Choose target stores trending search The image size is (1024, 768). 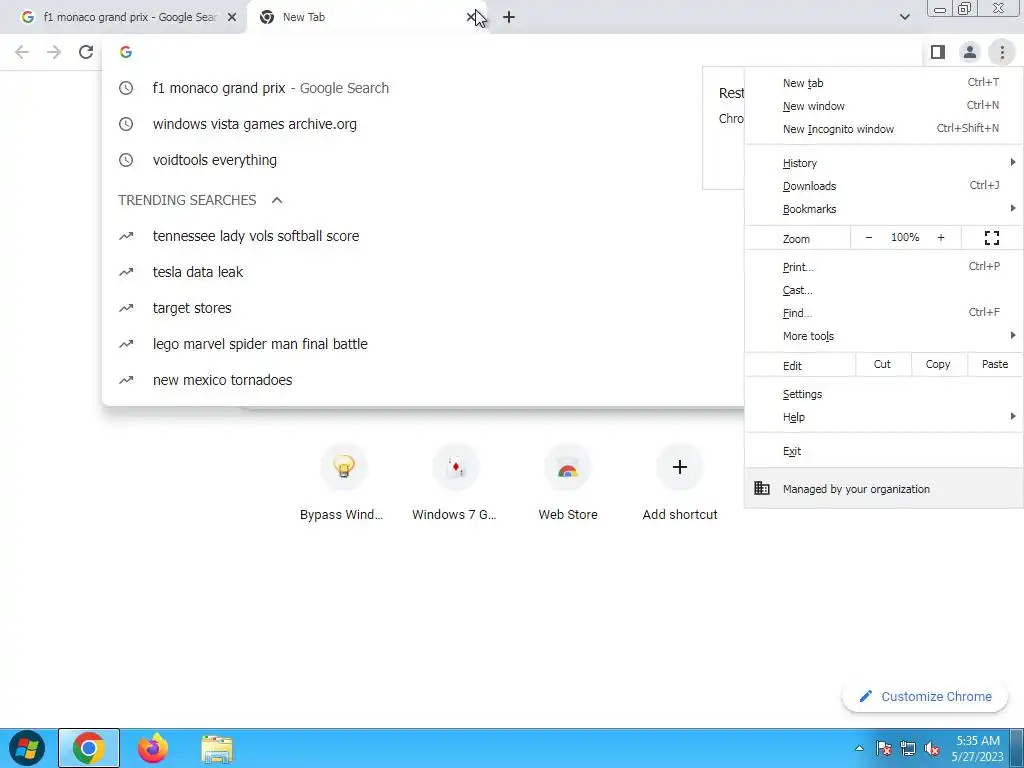423,308
